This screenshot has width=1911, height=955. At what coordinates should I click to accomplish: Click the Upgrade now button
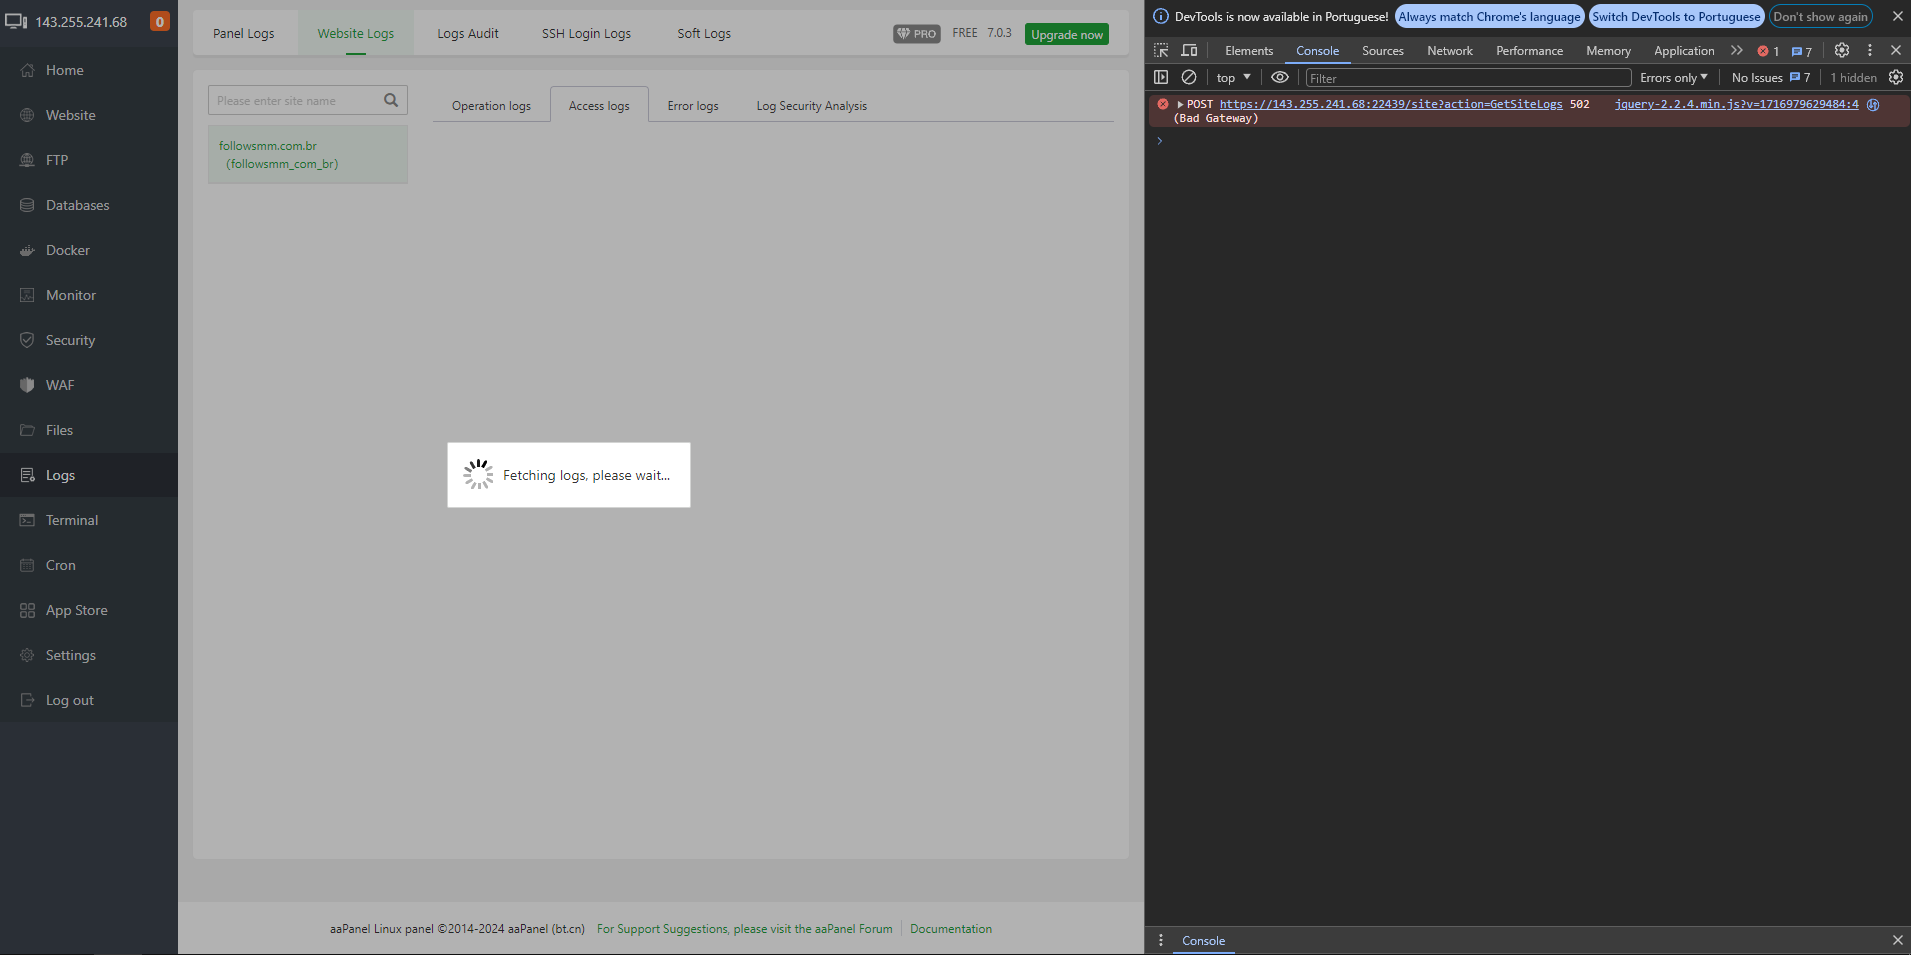pyautogui.click(x=1067, y=34)
